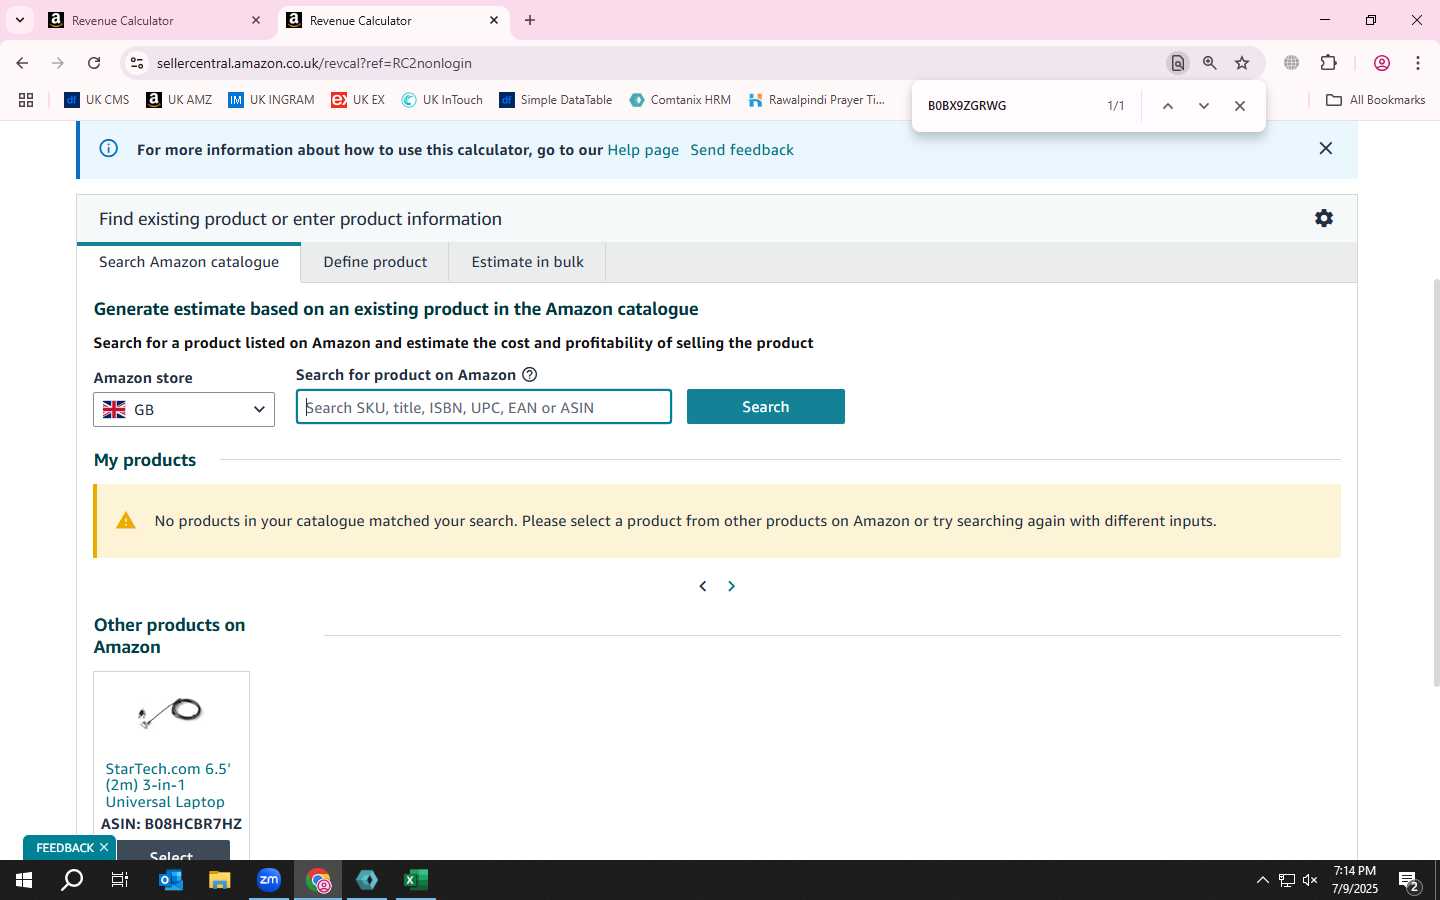1440x900 pixels.
Task: Open the UK CMS bookmark
Action: pyautogui.click(x=97, y=100)
